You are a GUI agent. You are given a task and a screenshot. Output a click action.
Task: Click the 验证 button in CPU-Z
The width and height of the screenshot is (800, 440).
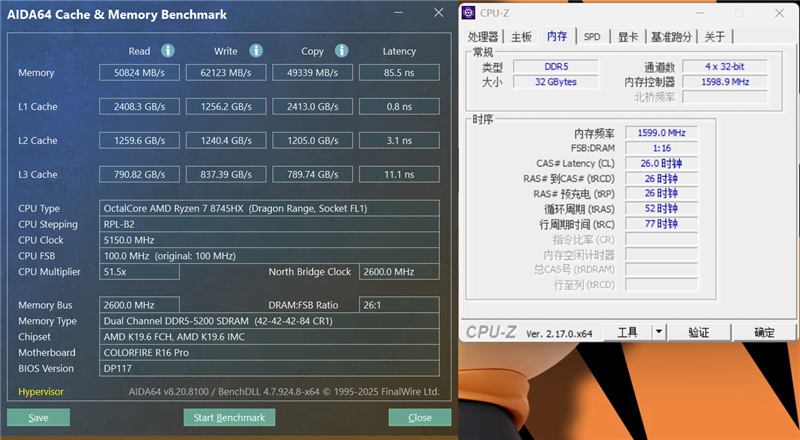point(698,332)
